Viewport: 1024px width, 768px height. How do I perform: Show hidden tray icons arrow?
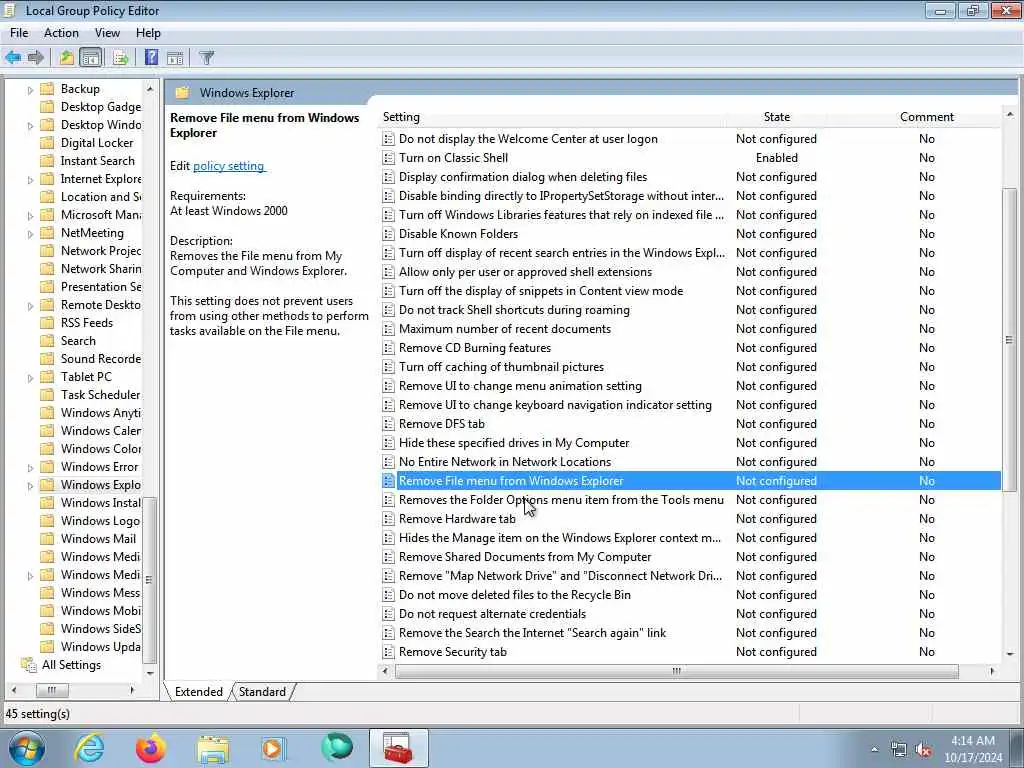[x=874, y=750]
